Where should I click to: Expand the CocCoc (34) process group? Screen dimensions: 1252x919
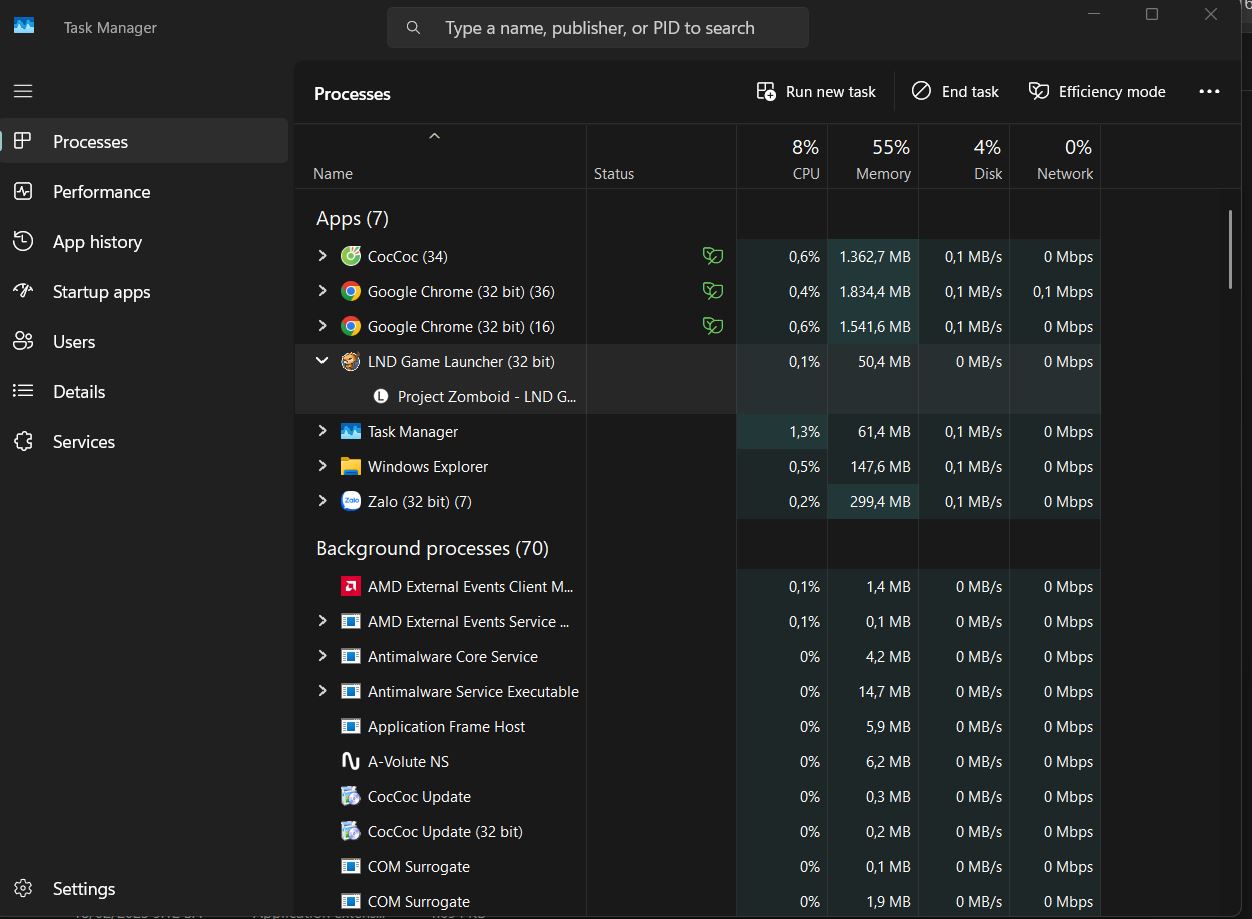pyautogui.click(x=322, y=256)
